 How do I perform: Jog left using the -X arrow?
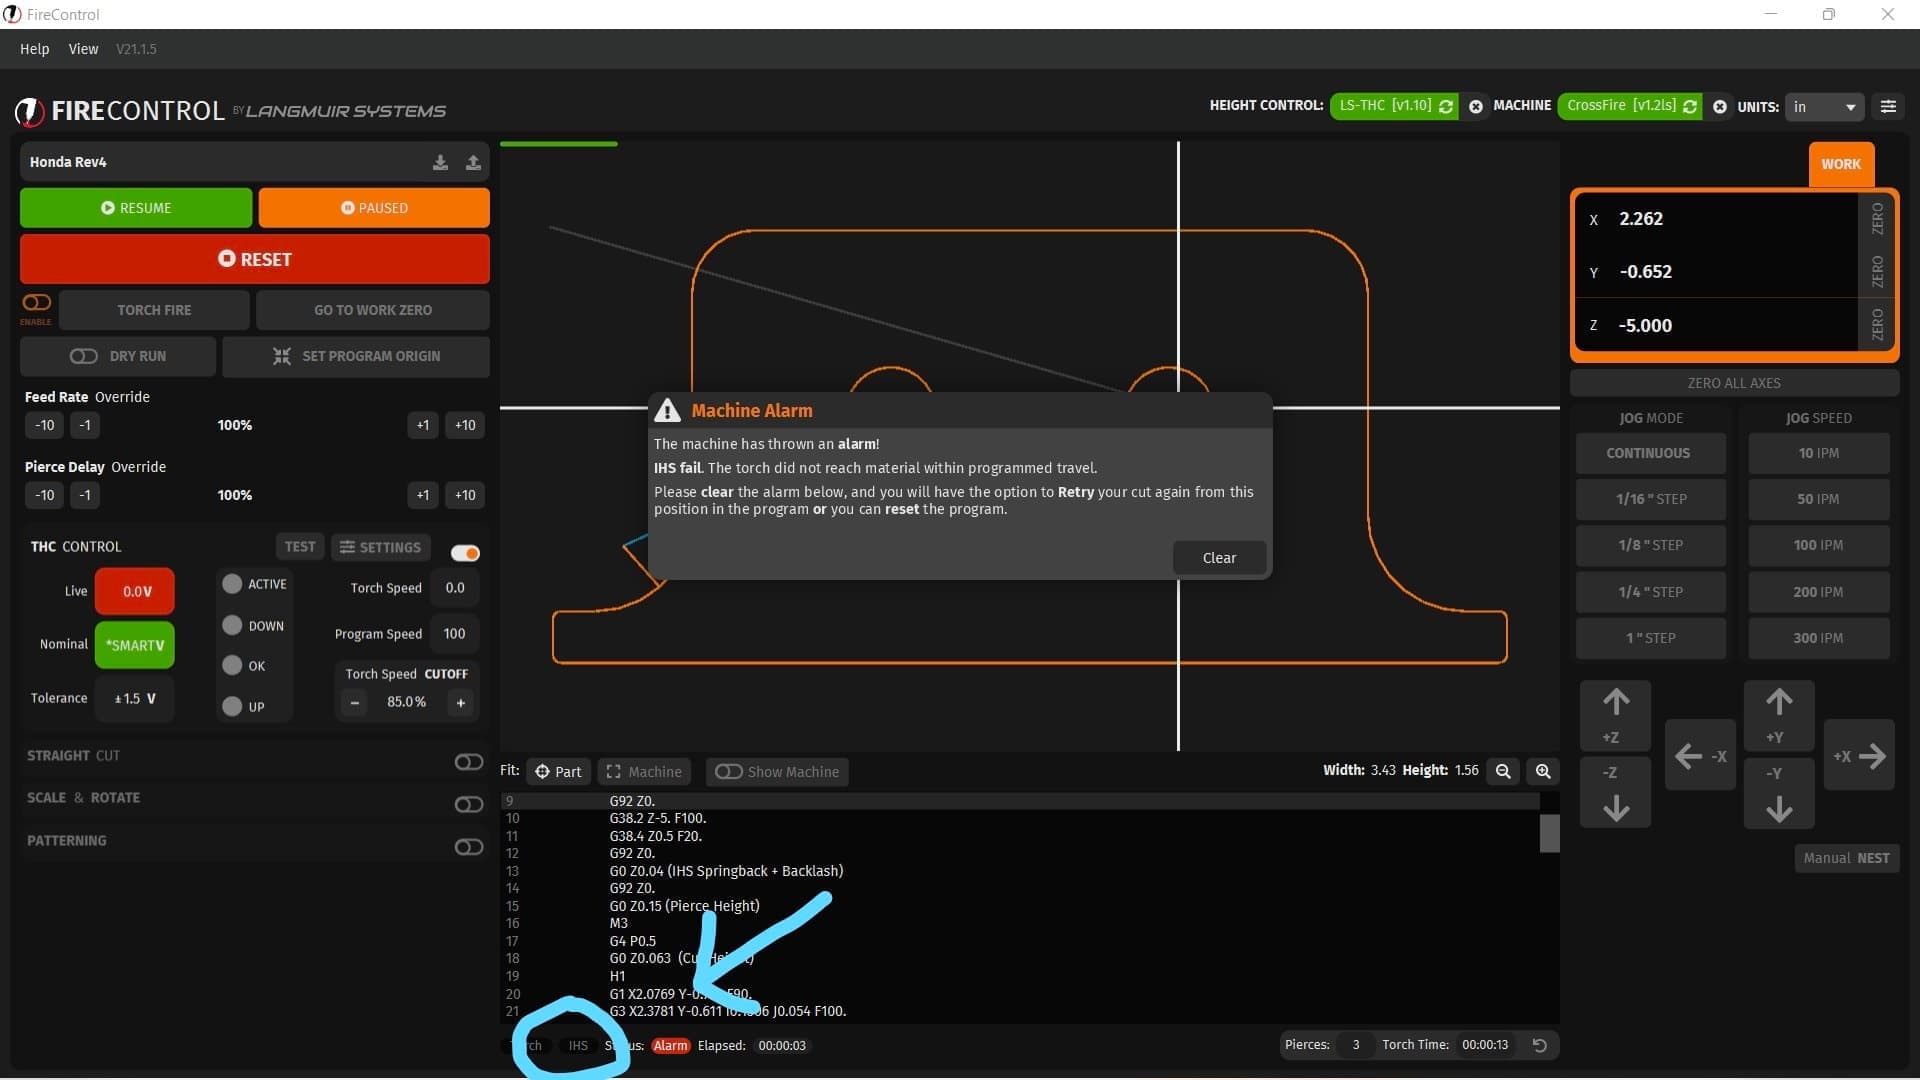pyautogui.click(x=1700, y=756)
